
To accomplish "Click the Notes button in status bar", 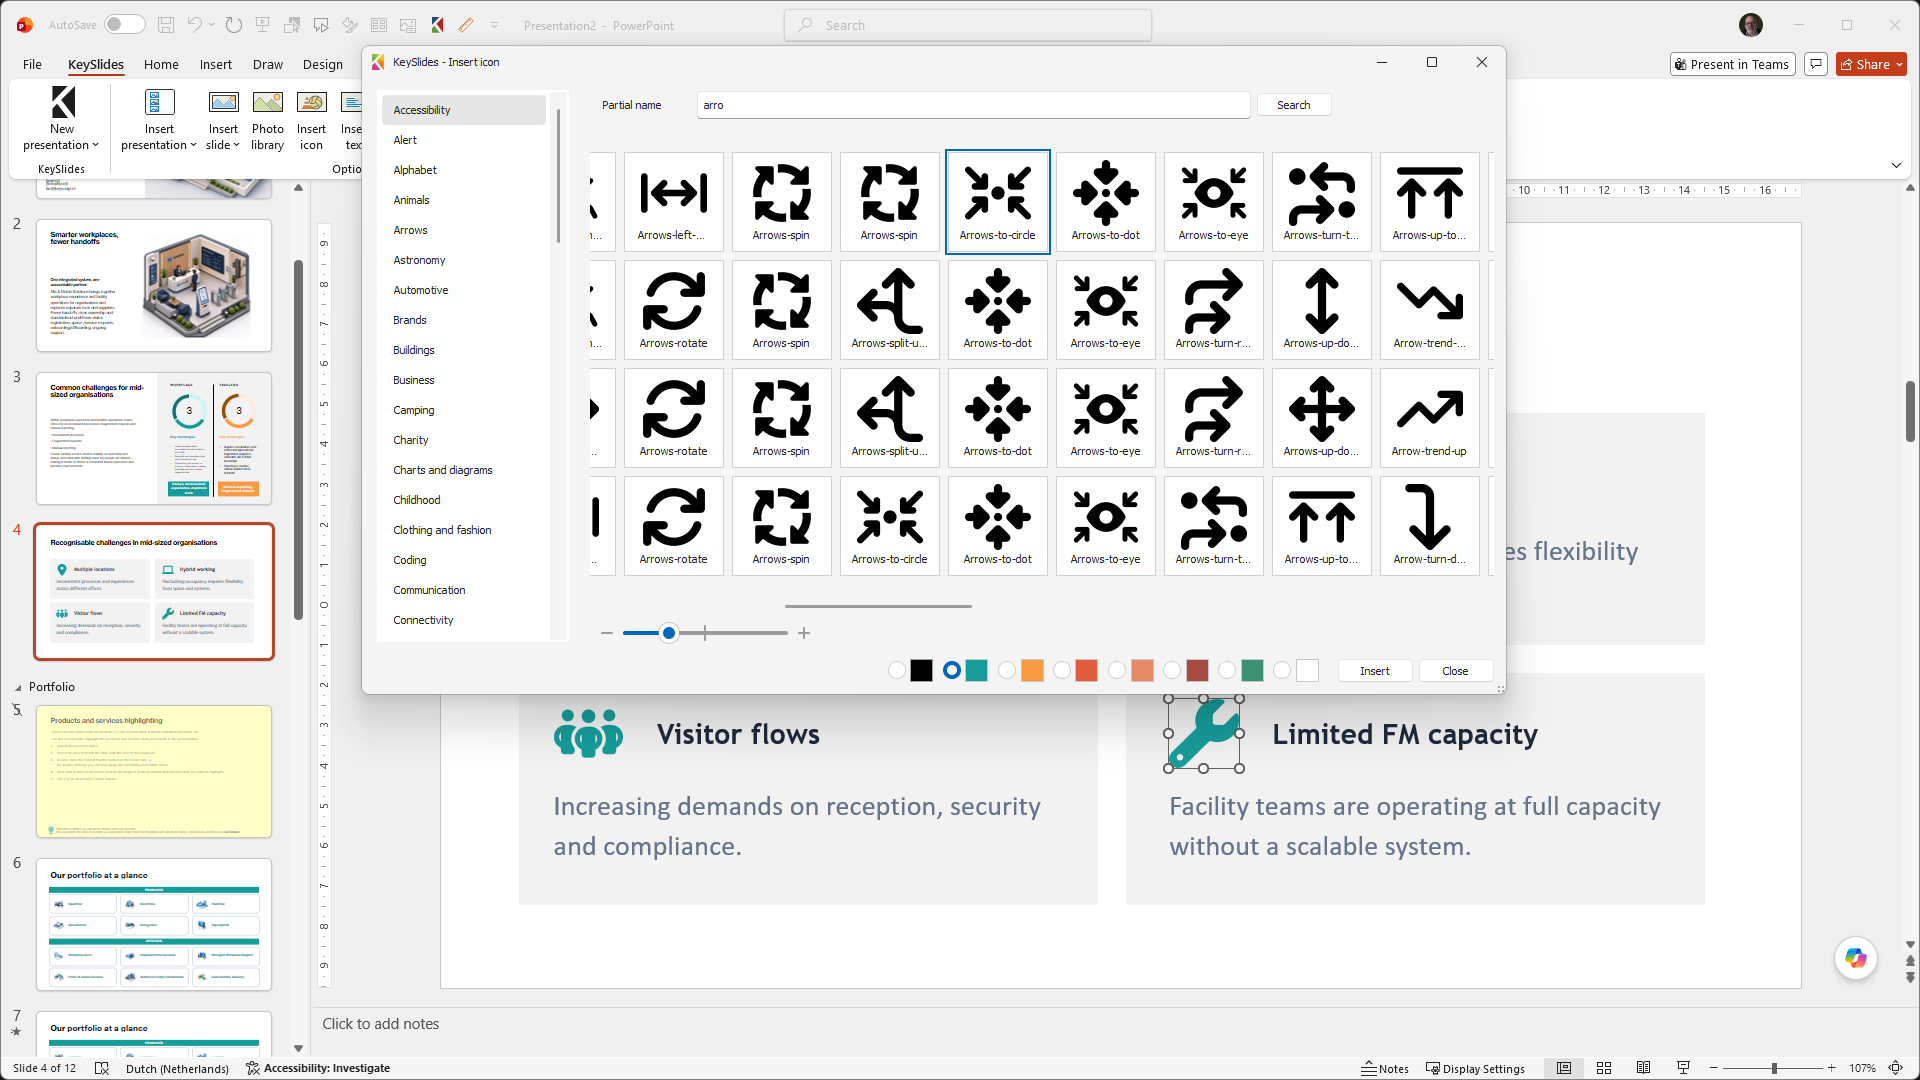I will pyautogui.click(x=1385, y=1068).
